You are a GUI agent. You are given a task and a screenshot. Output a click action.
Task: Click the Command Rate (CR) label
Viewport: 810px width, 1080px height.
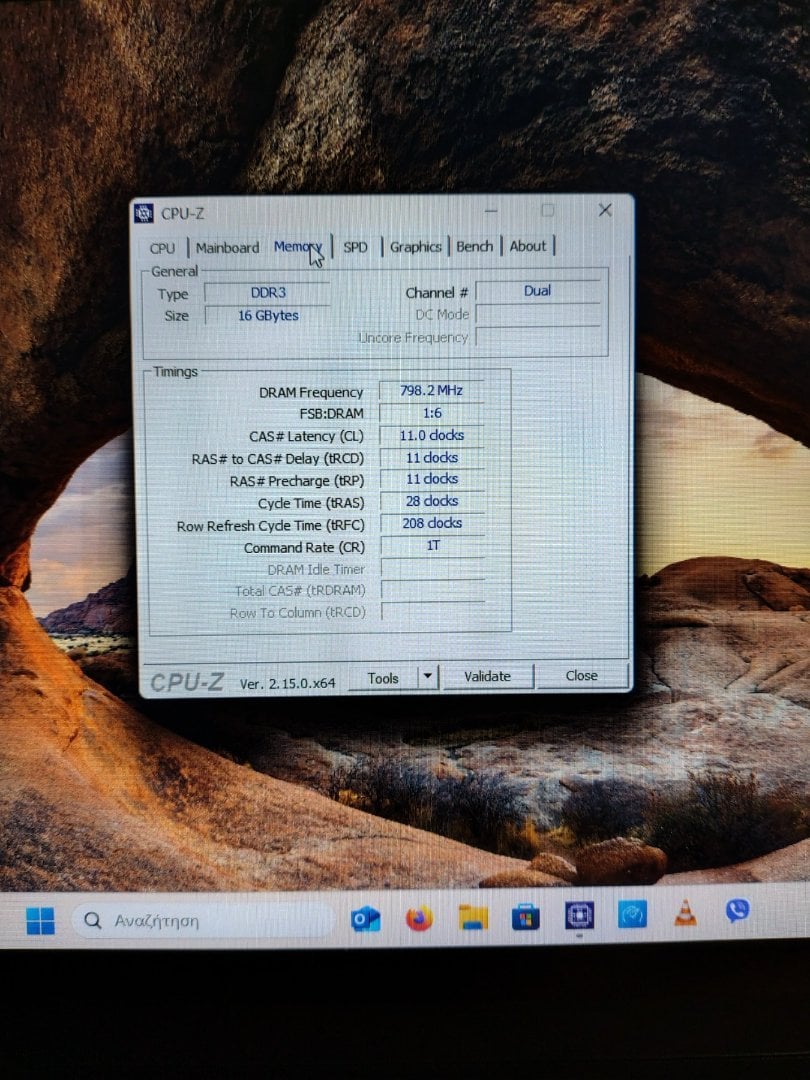pos(304,548)
